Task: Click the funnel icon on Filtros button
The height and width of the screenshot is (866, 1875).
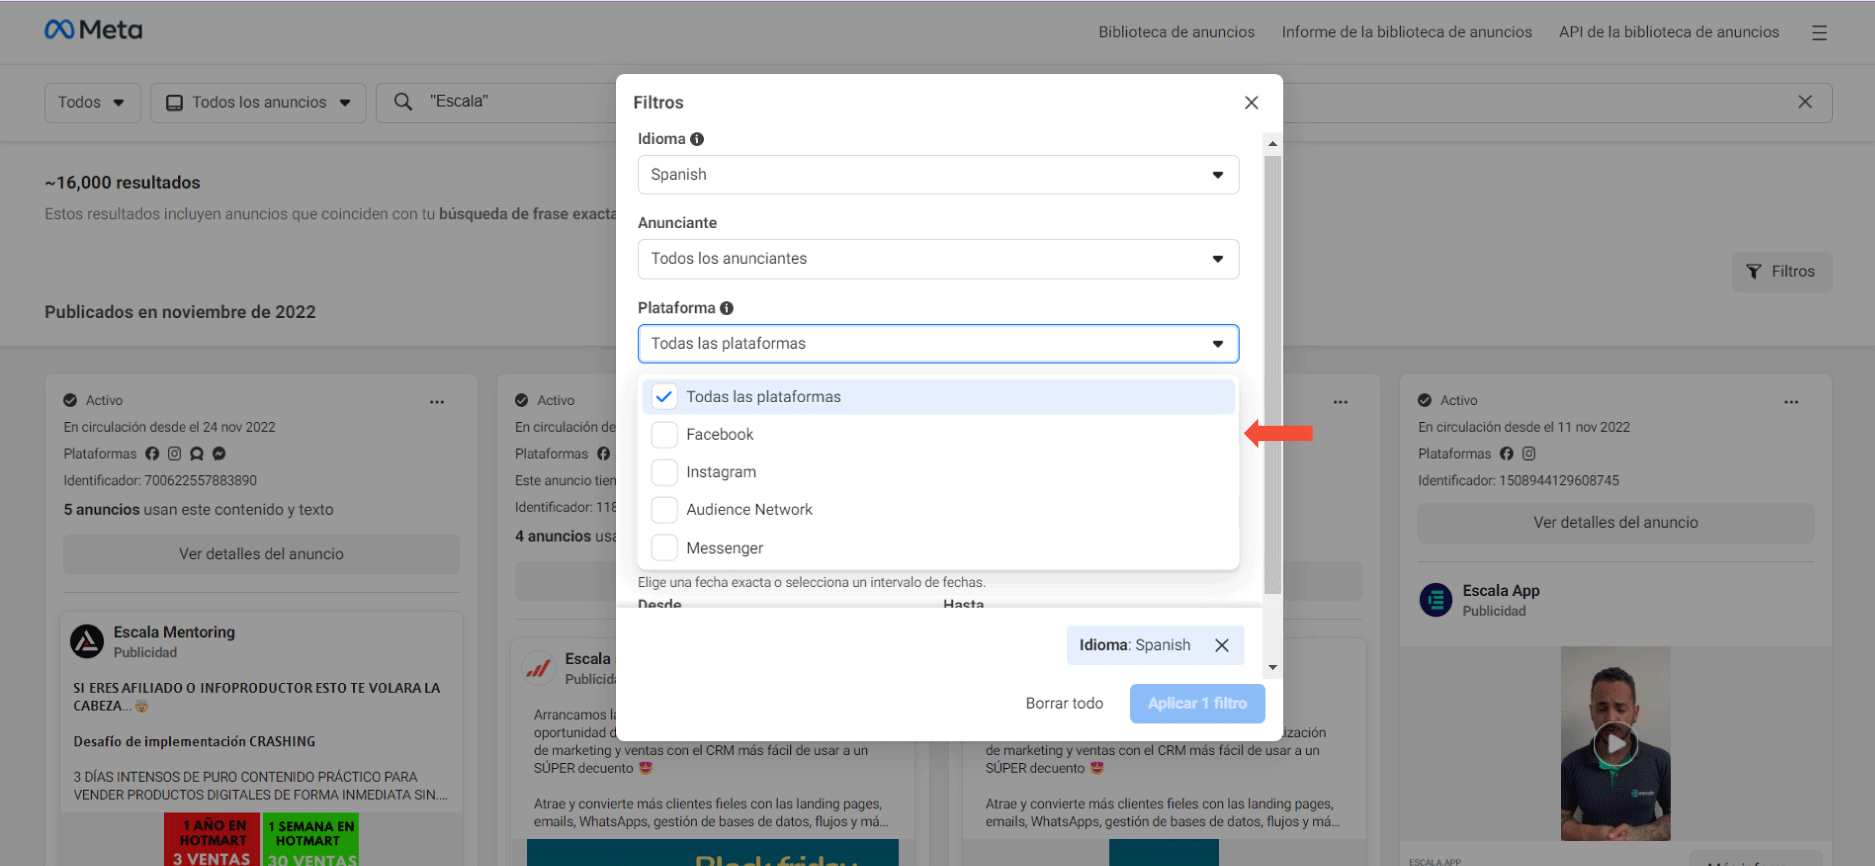Action: click(1754, 271)
